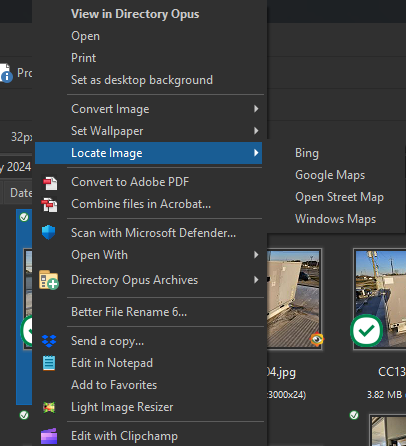406x446 pixels.
Task: Click the Acrobat combine files icon
Action: click(x=49, y=205)
